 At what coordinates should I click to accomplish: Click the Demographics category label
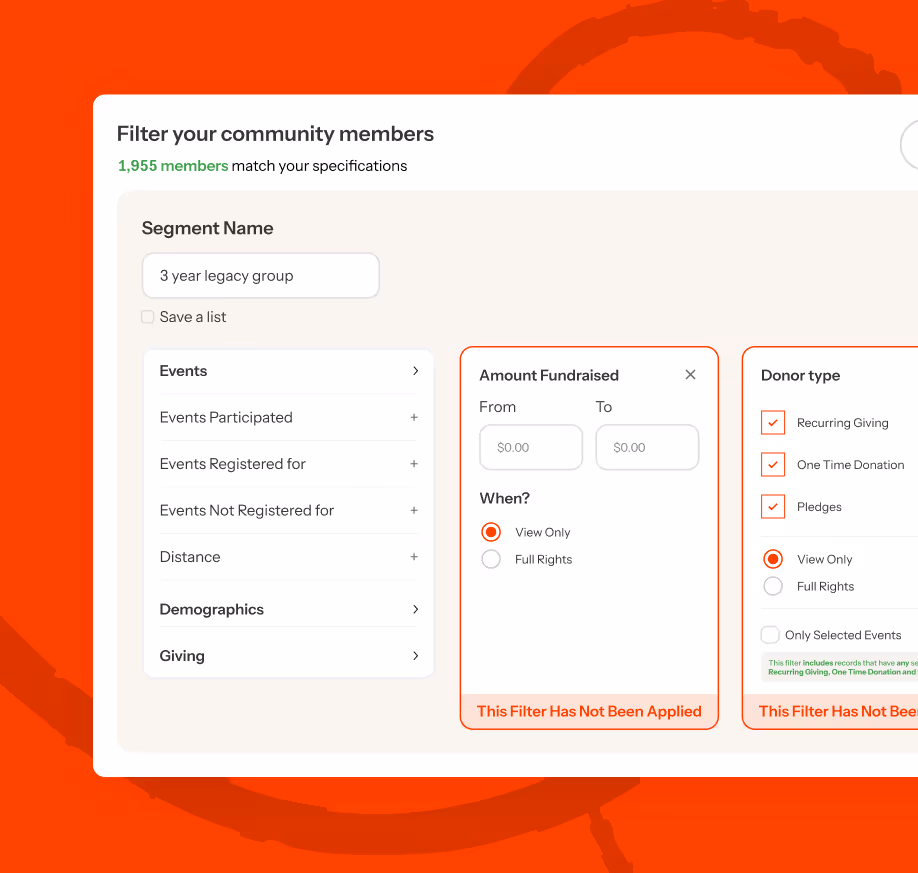click(x=211, y=610)
